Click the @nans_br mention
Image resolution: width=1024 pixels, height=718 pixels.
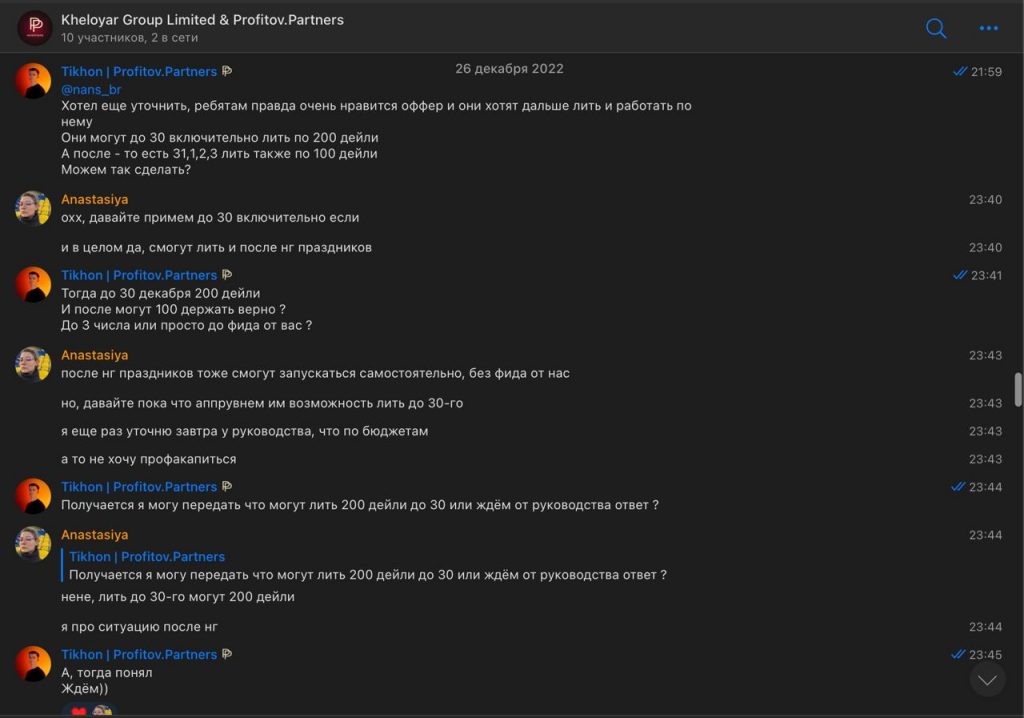91,89
